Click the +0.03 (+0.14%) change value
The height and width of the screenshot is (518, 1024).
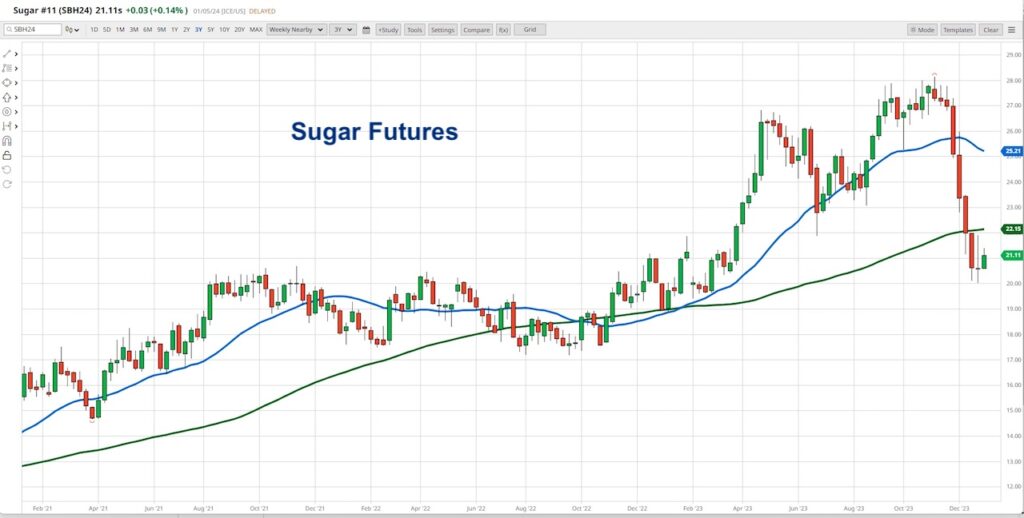click(x=157, y=11)
